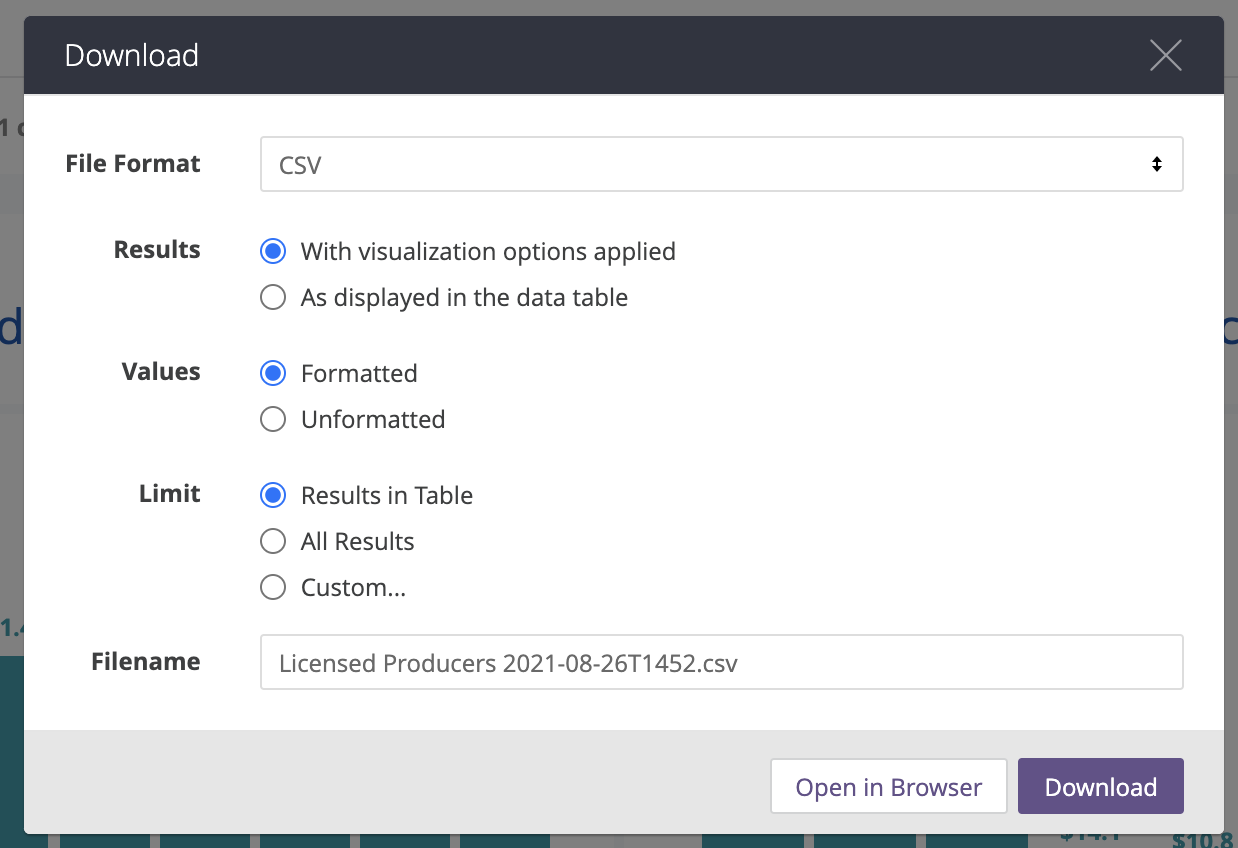The image size is (1238, 848).
Task: Close the Download dialog with the X icon
Action: (x=1165, y=55)
